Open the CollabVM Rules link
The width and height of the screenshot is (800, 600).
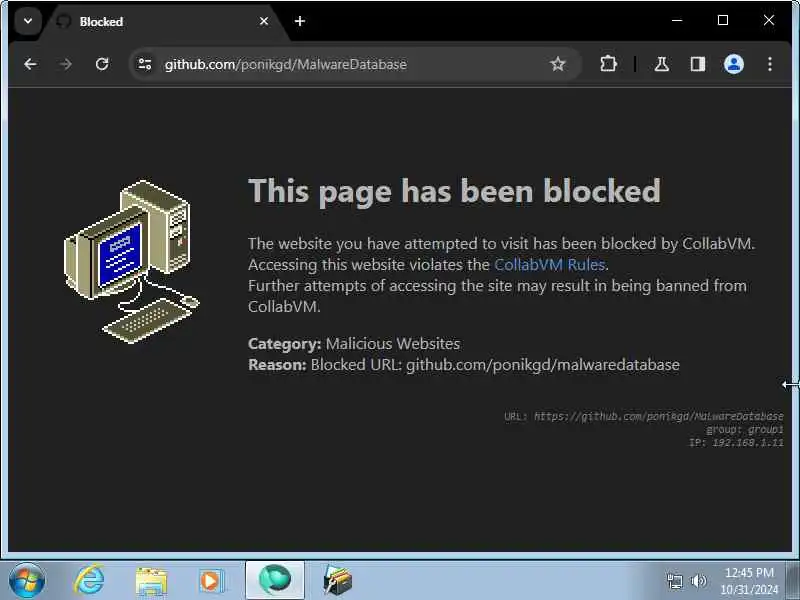click(x=549, y=264)
